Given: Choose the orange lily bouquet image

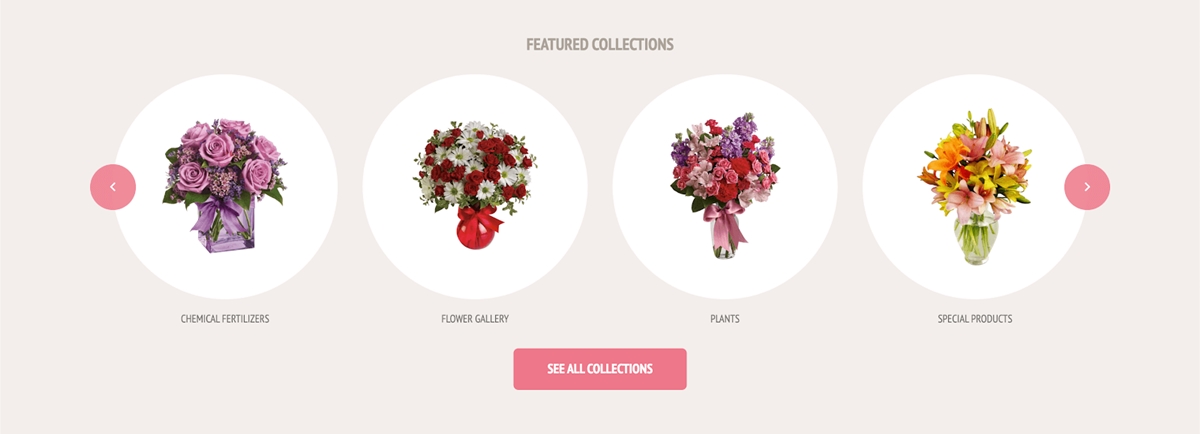Looking at the screenshot, I should tap(975, 187).
